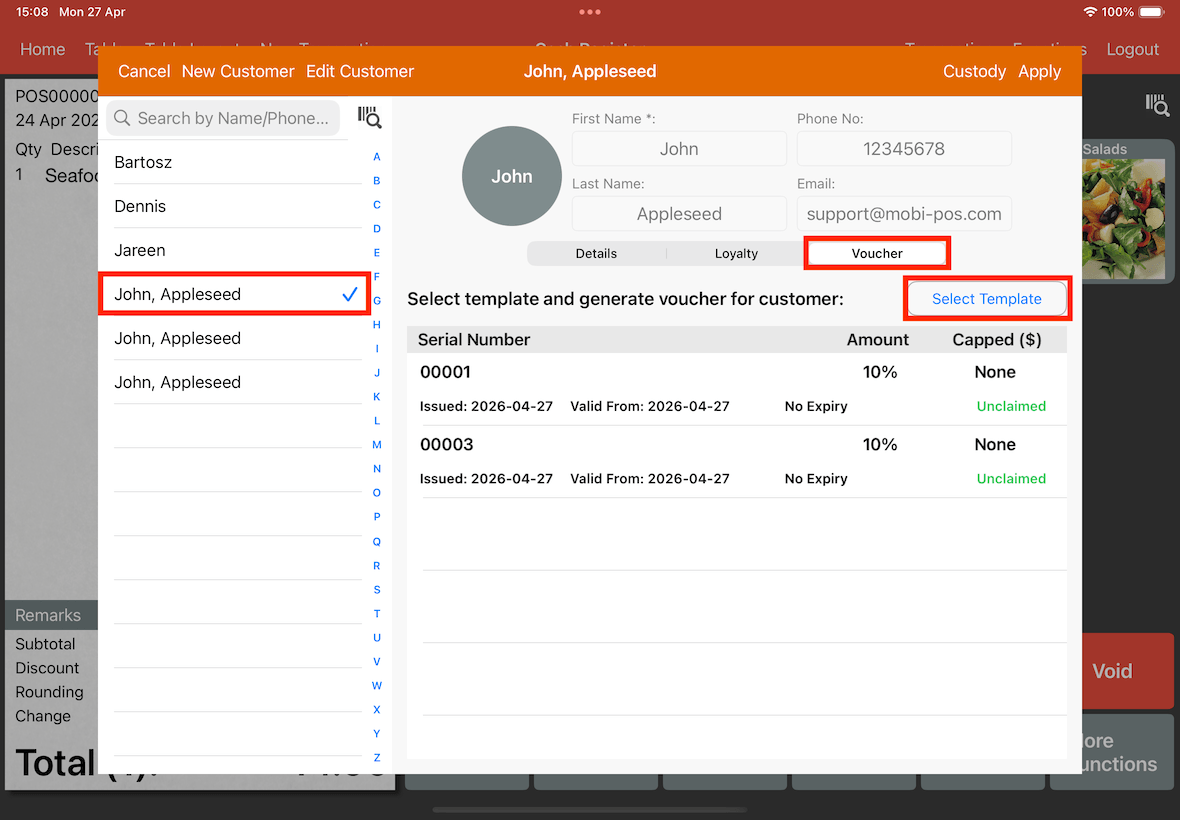Screen dimensions: 1180x820
Task: Click Logout in the top bar
Action: point(1132,50)
